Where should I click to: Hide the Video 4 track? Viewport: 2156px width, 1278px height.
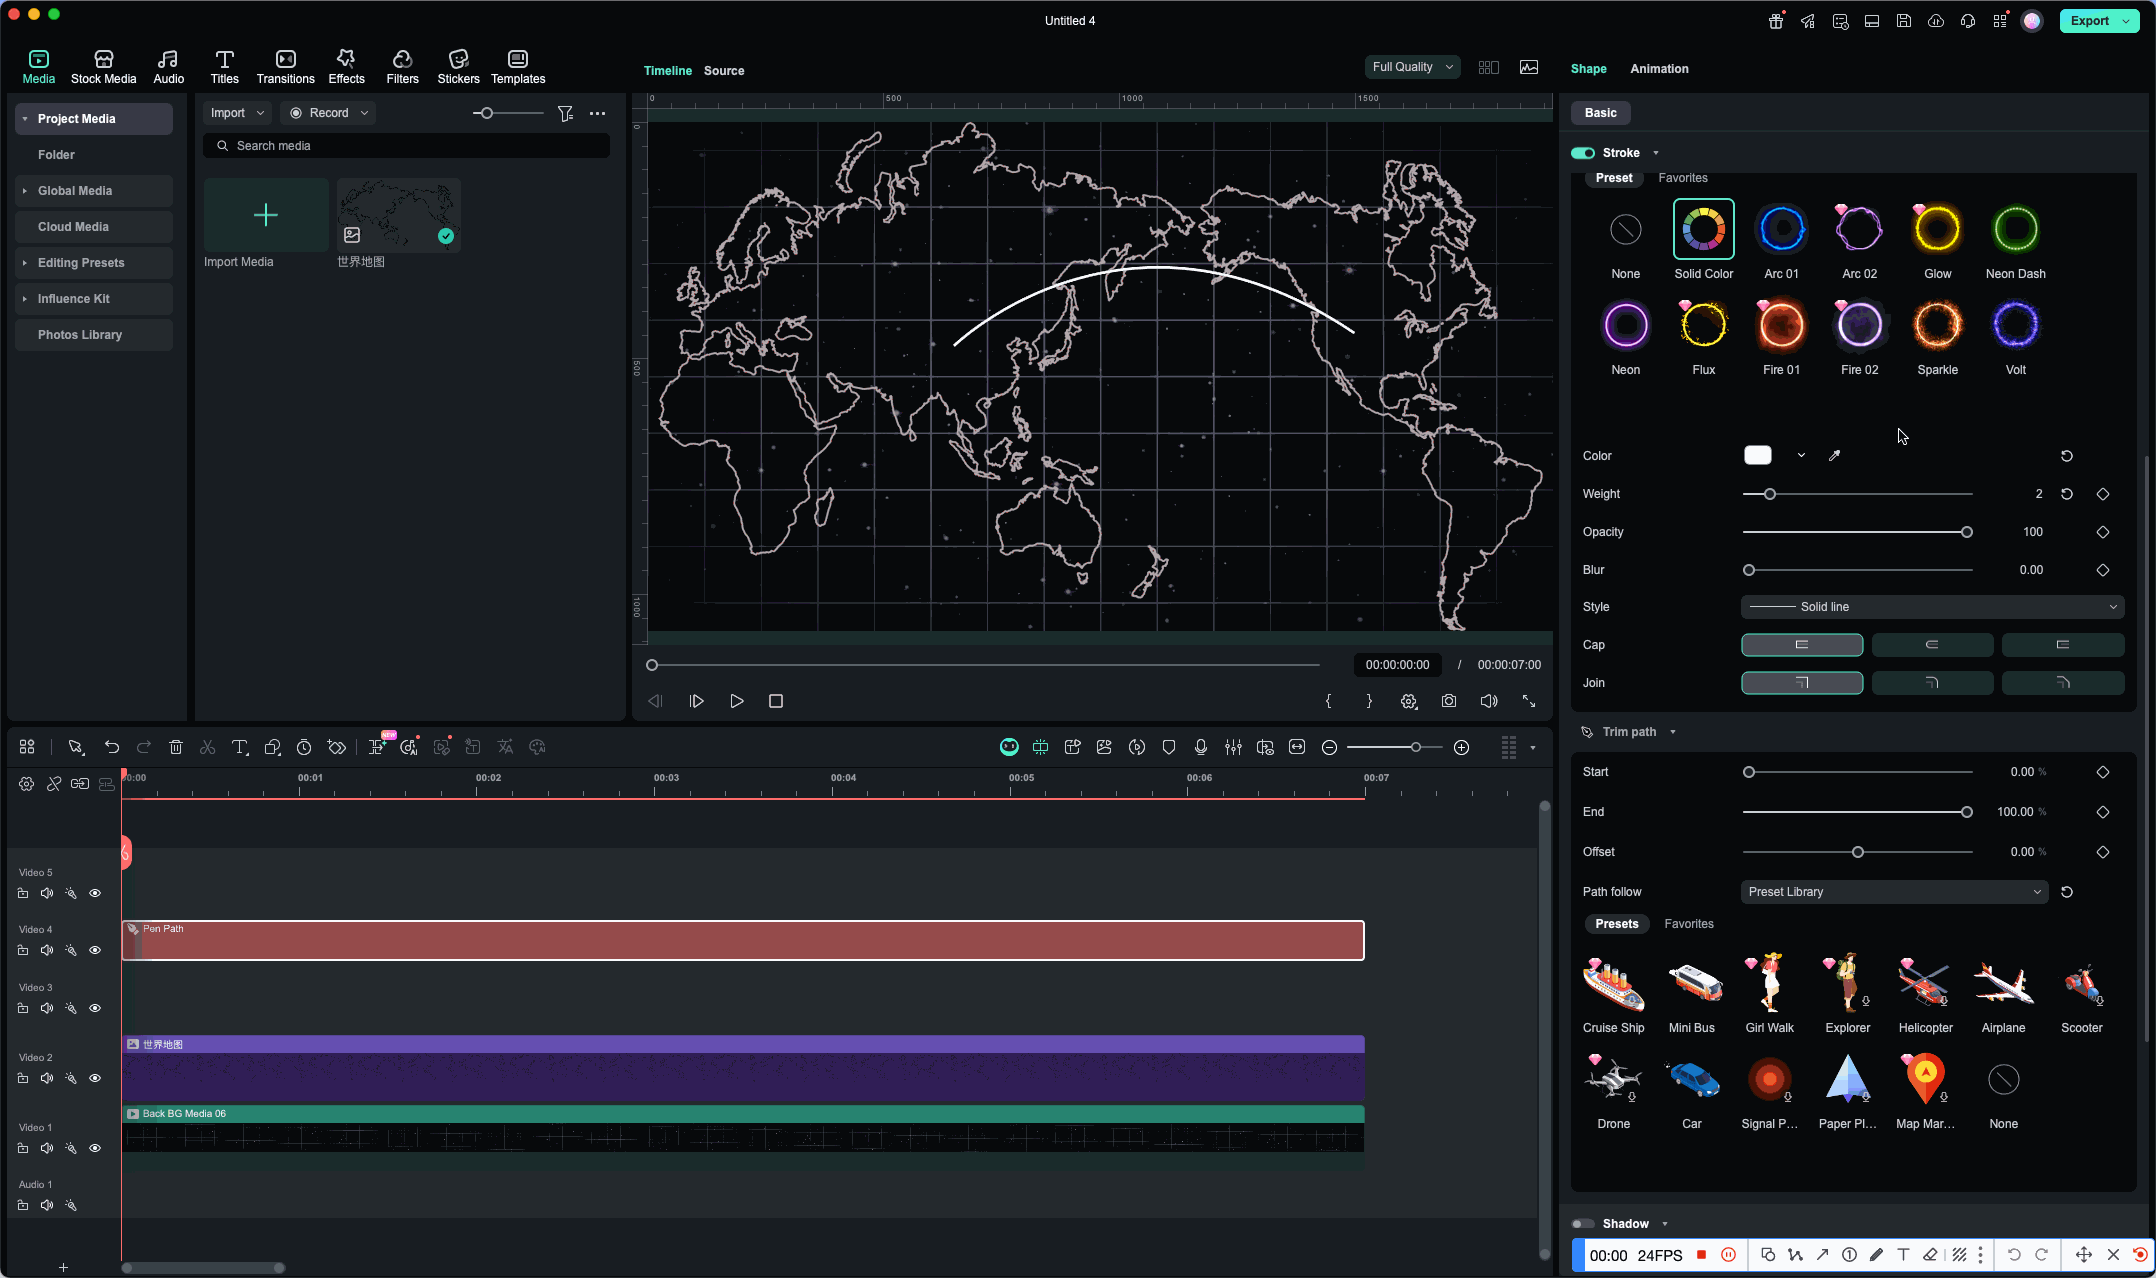(x=95, y=950)
